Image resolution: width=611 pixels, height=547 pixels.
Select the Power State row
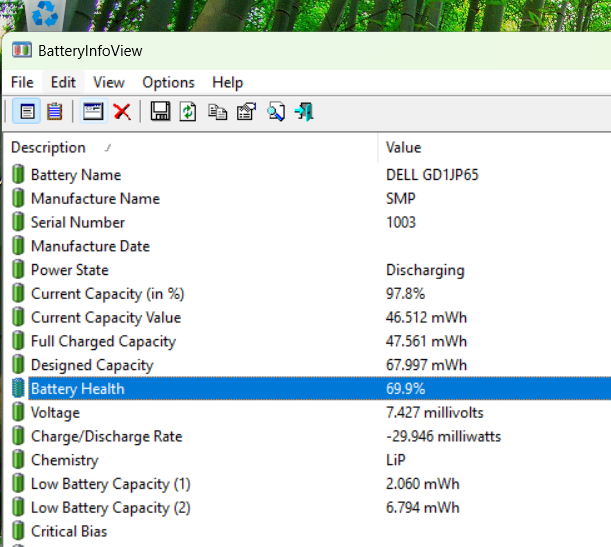click(x=307, y=270)
